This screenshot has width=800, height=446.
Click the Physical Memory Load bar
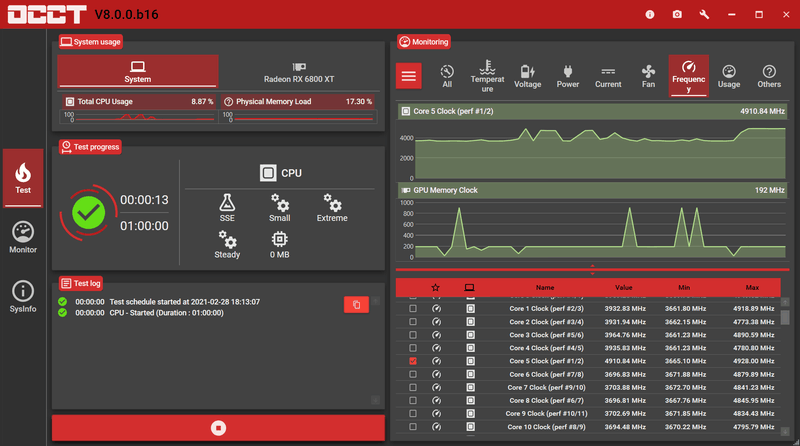[299, 101]
